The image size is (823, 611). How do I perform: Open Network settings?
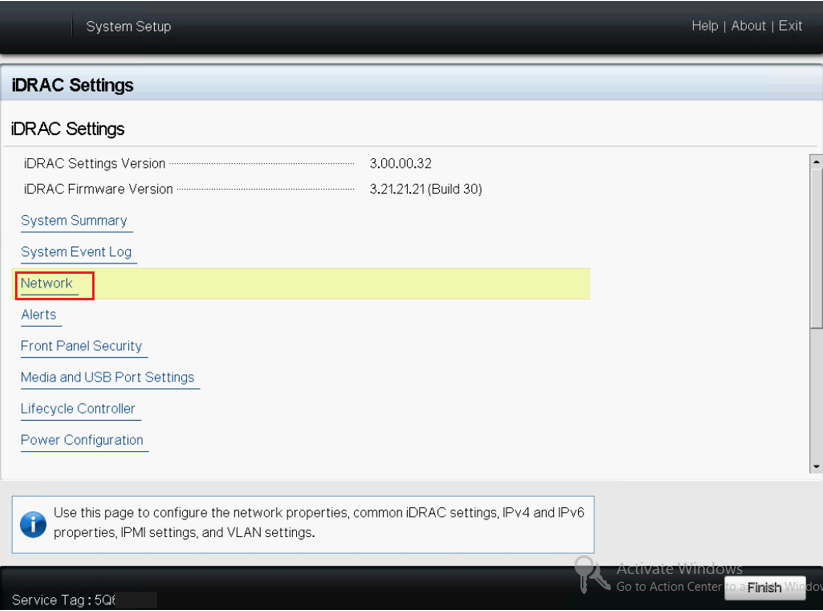click(x=47, y=283)
